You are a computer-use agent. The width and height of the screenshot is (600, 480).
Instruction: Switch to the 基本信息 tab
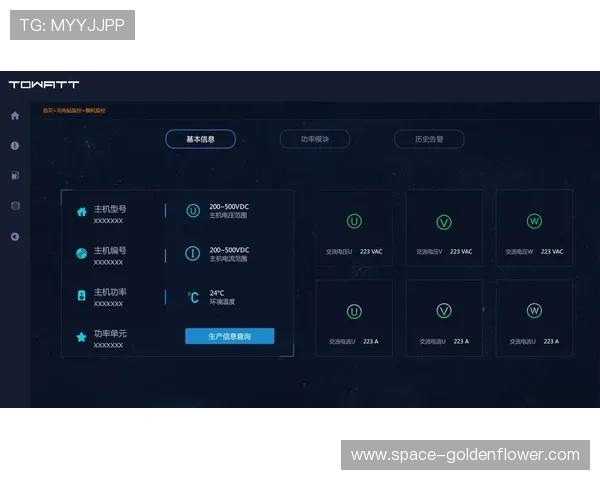[200, 140]
